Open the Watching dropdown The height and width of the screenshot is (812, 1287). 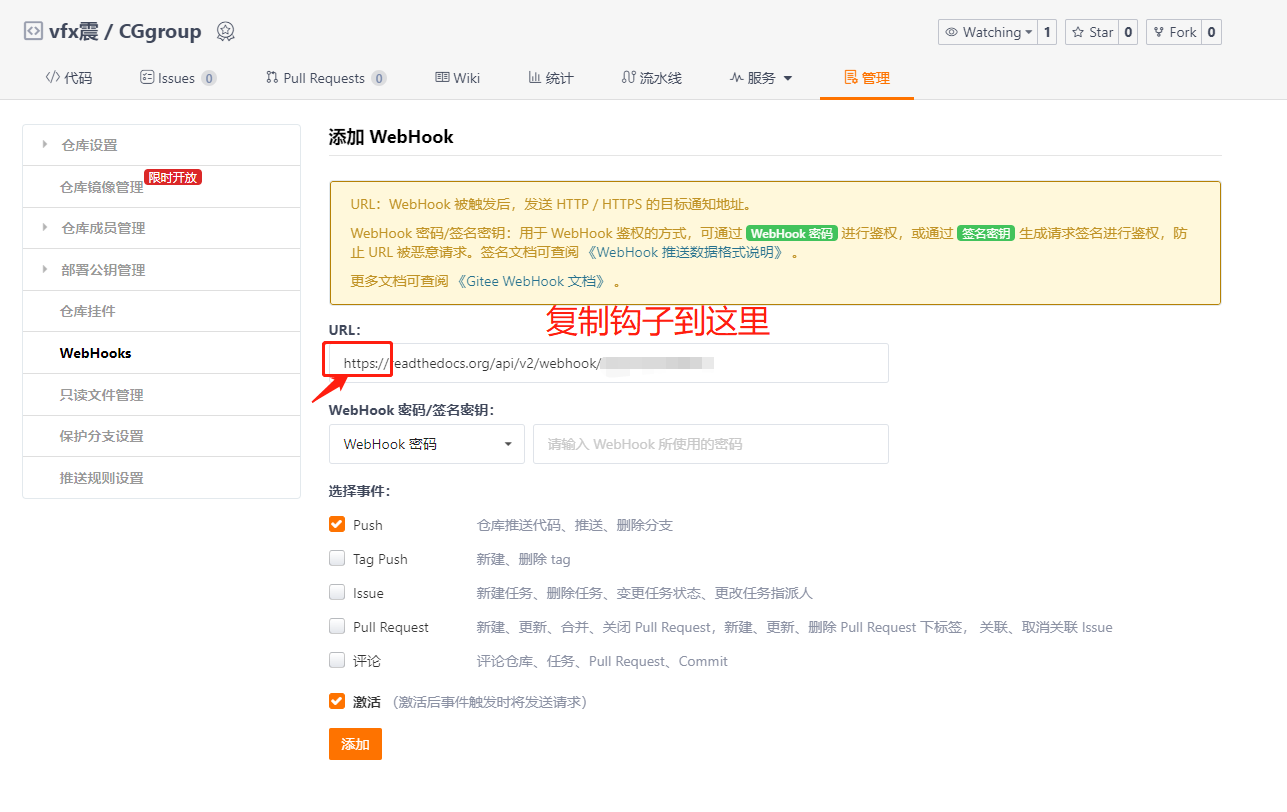tap(988, 32)
